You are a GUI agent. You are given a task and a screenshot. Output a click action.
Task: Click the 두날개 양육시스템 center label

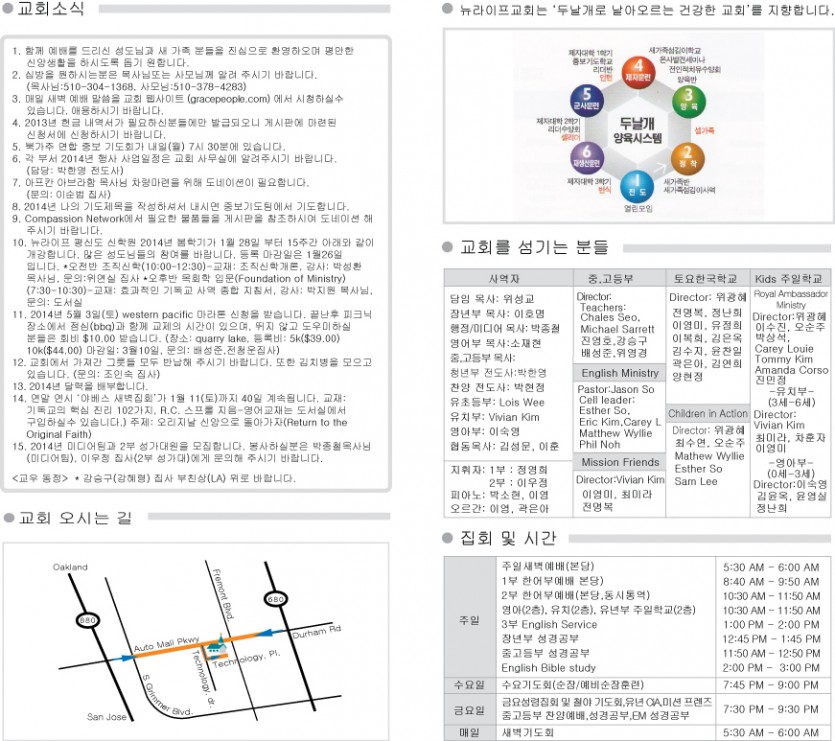point(637,131)
